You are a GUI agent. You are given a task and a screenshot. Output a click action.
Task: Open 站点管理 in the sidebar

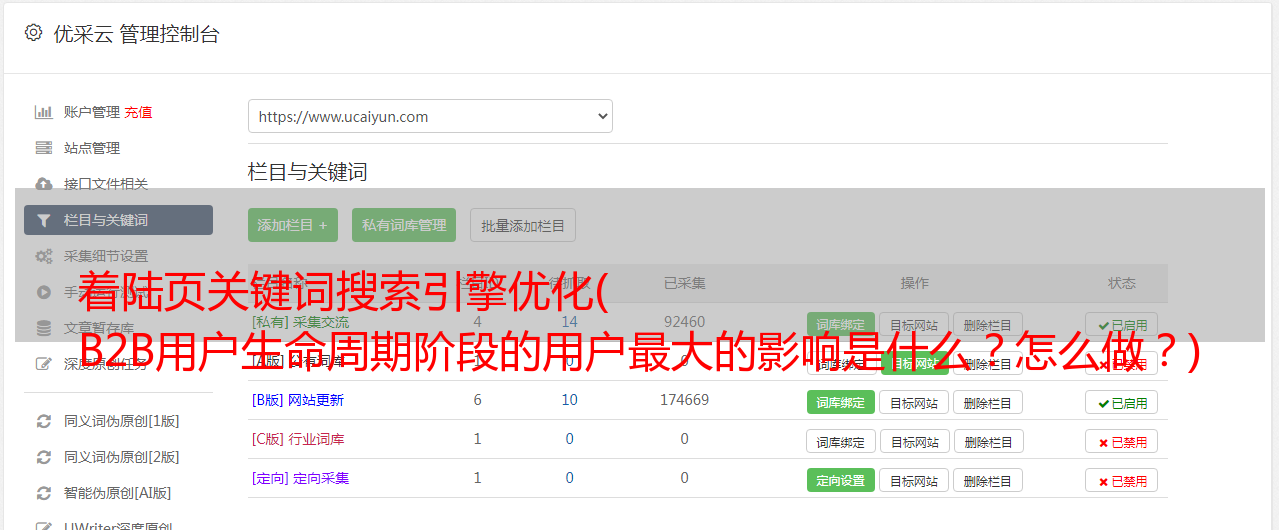pyautogui.click(x=92, y=148)
